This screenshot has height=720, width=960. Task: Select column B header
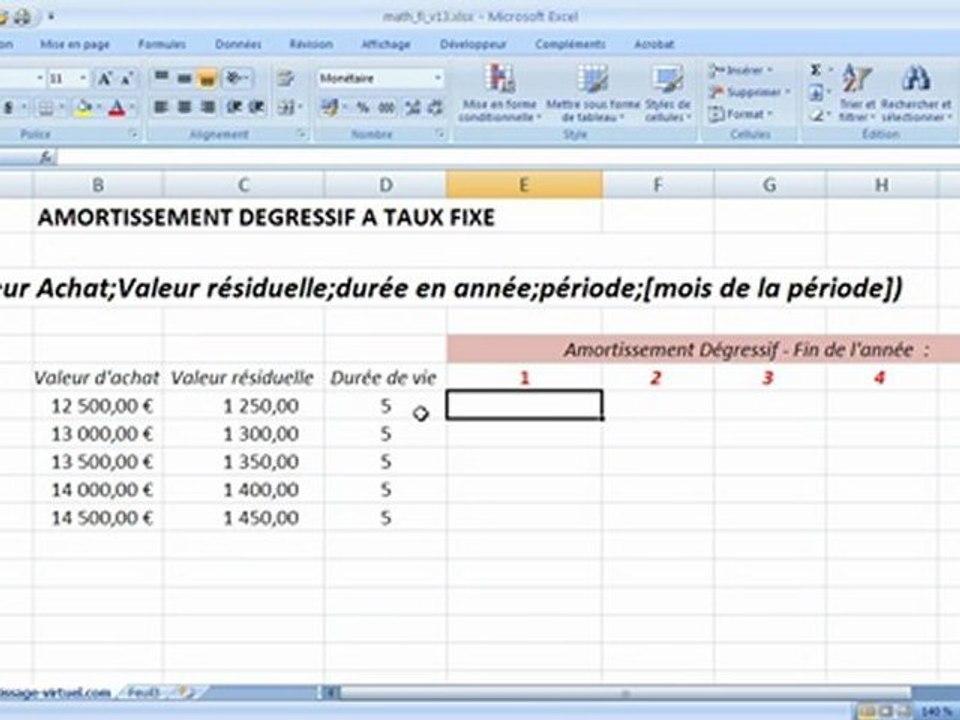click(x=98, y=185)
